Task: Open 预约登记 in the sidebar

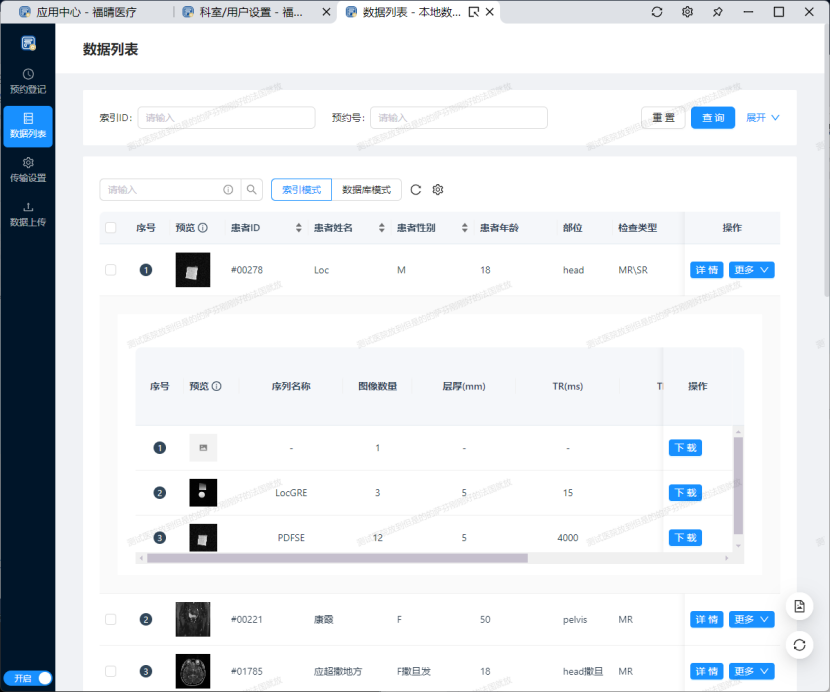Action: tap(27, 80)
